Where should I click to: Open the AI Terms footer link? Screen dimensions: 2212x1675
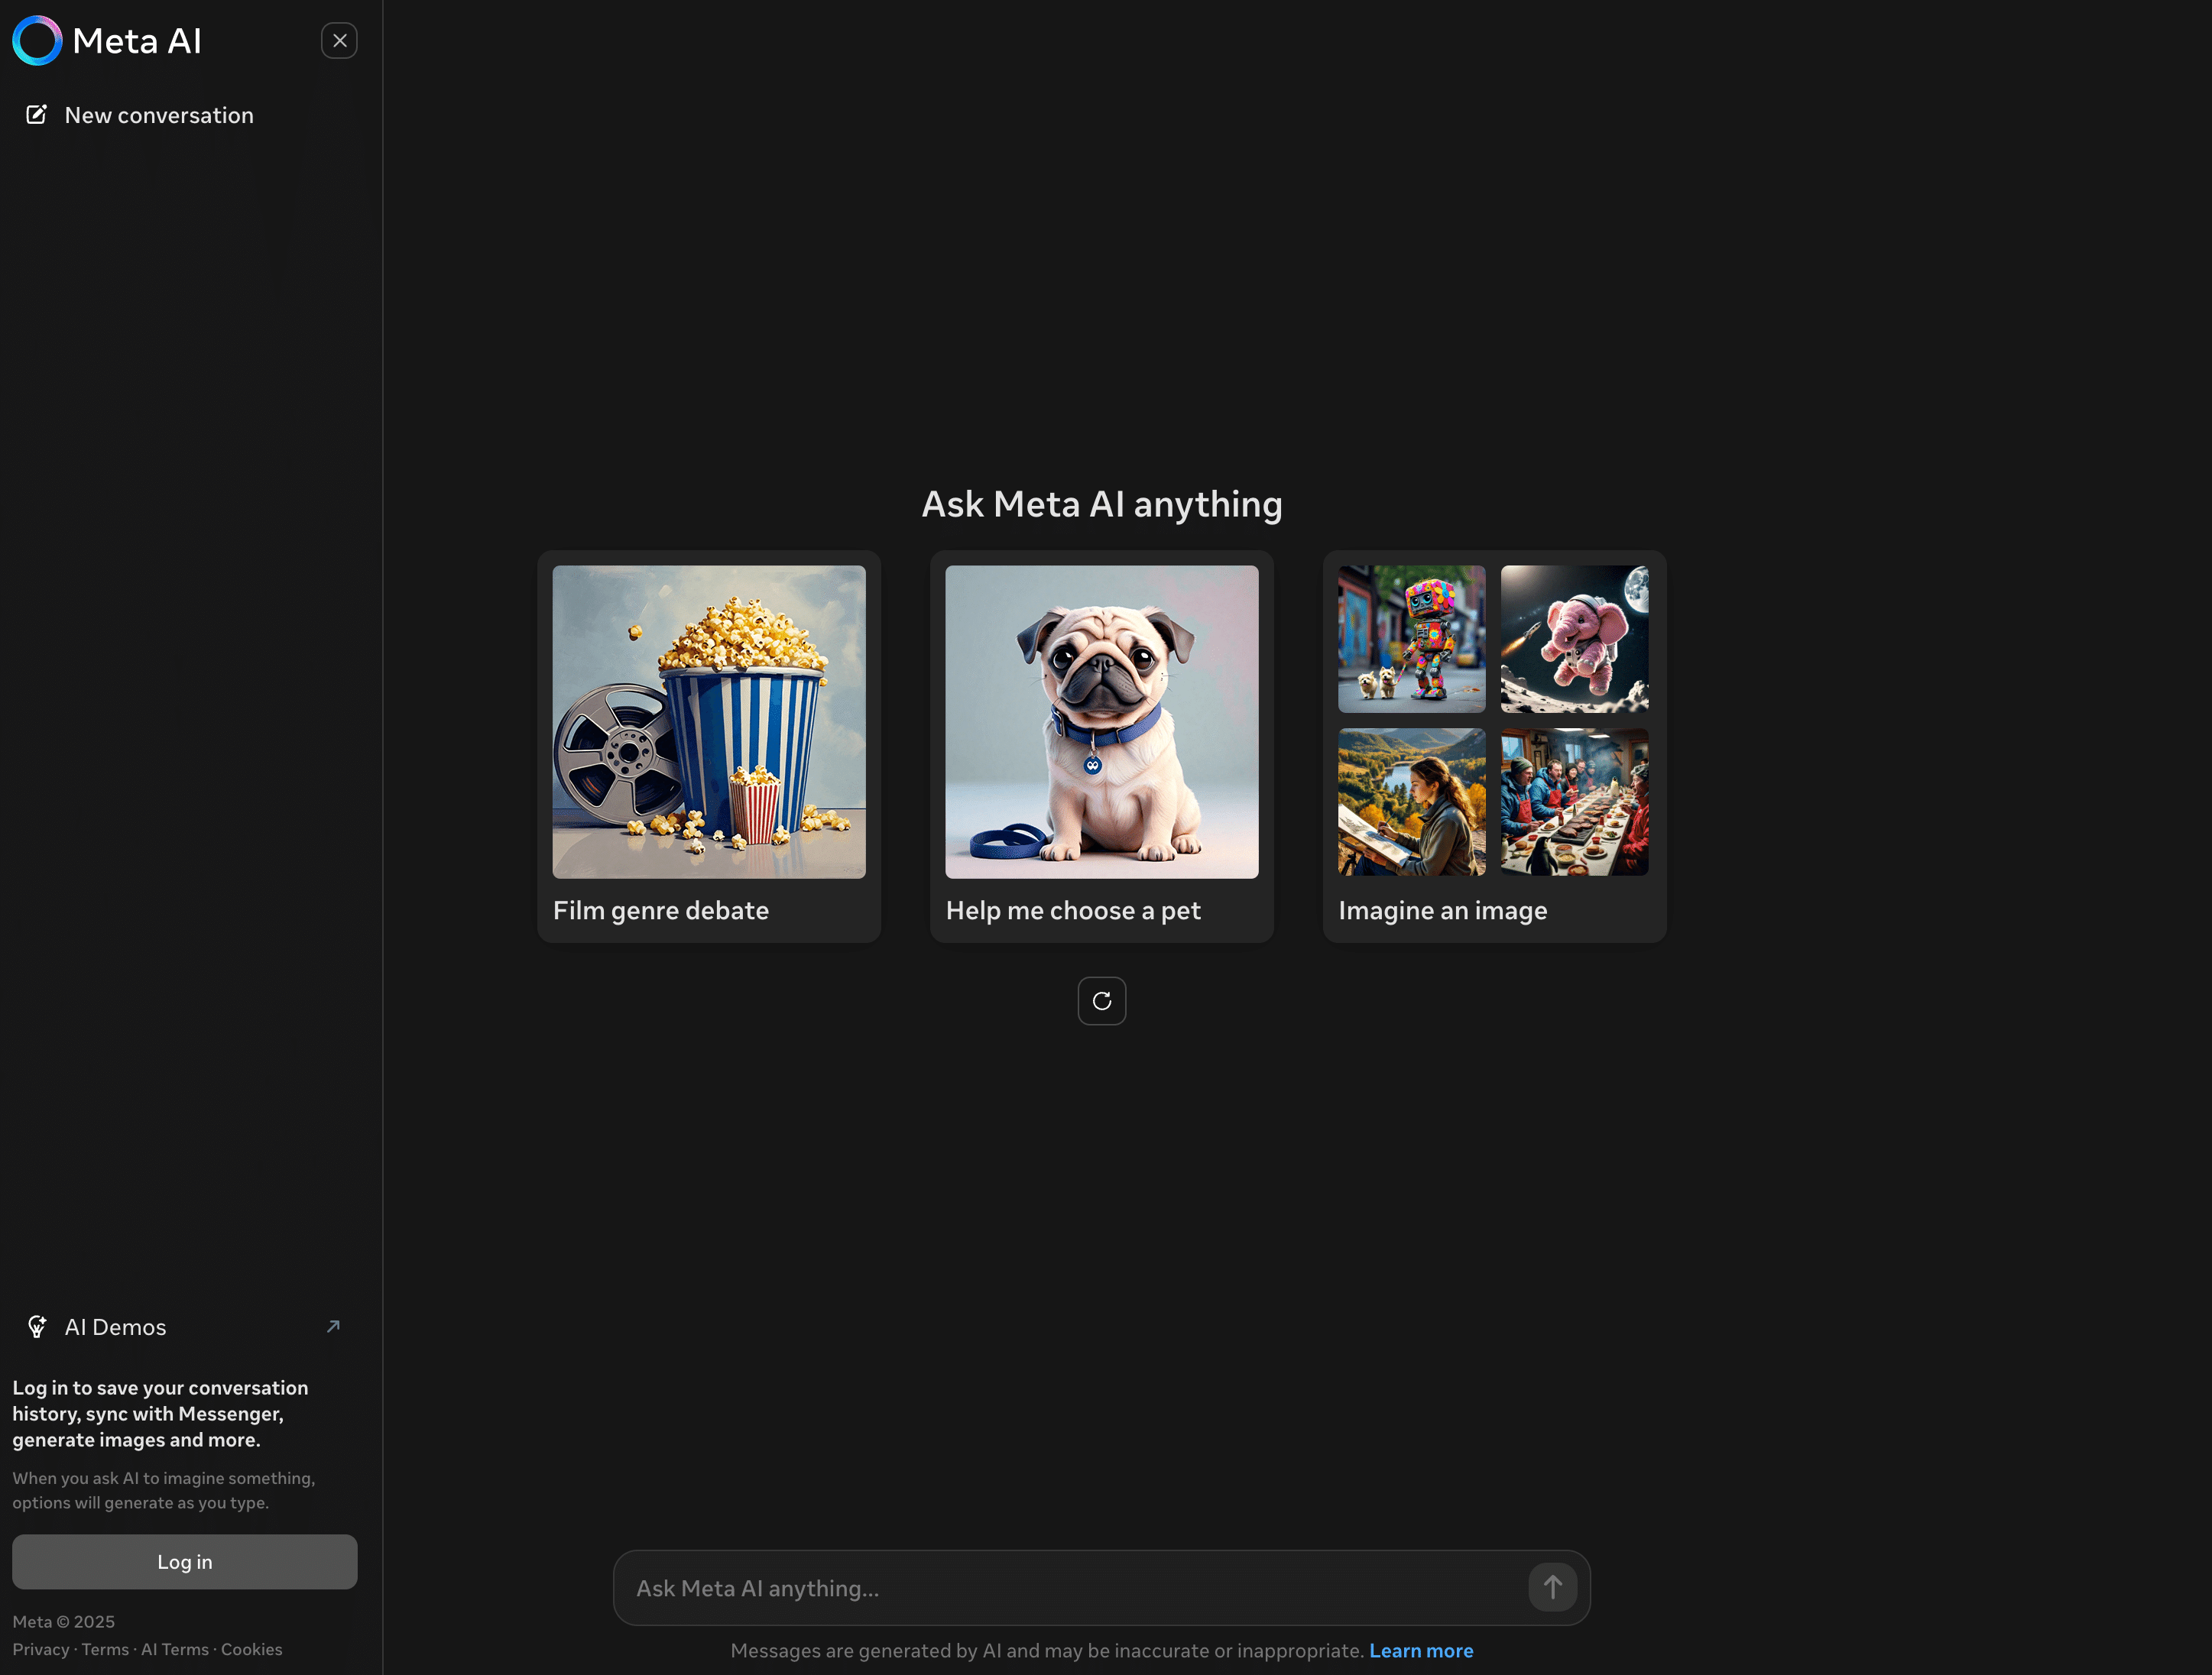click(174, 1649)
